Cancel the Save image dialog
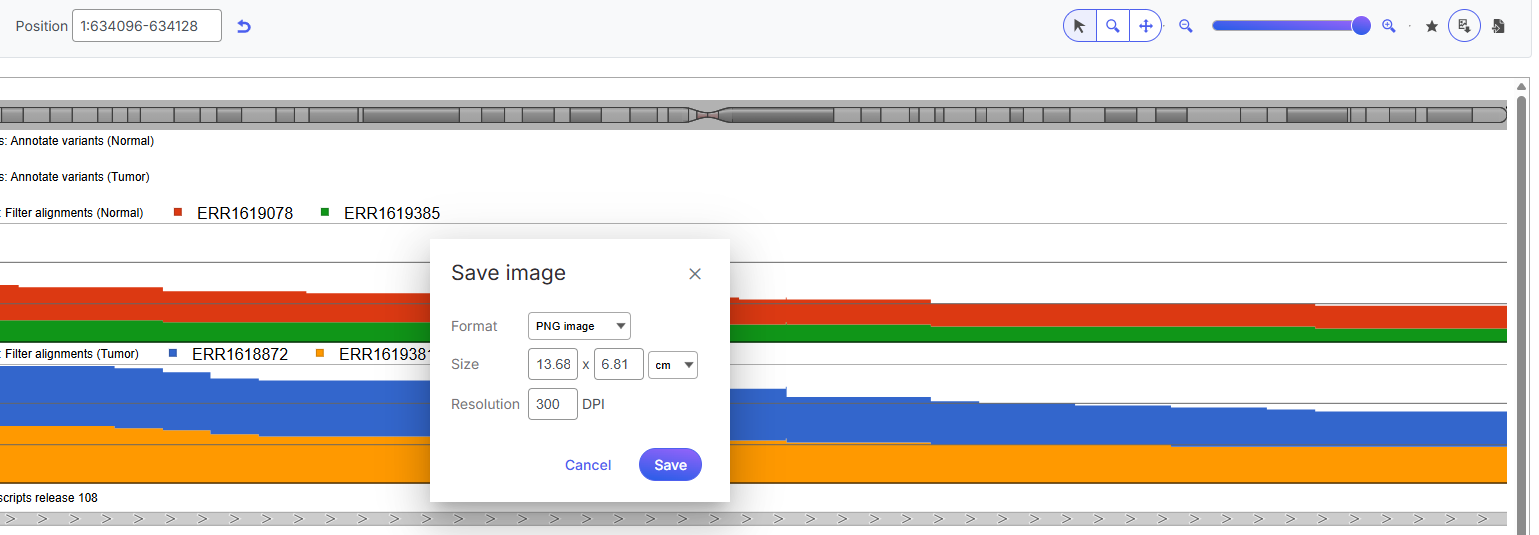 [588, 465]
